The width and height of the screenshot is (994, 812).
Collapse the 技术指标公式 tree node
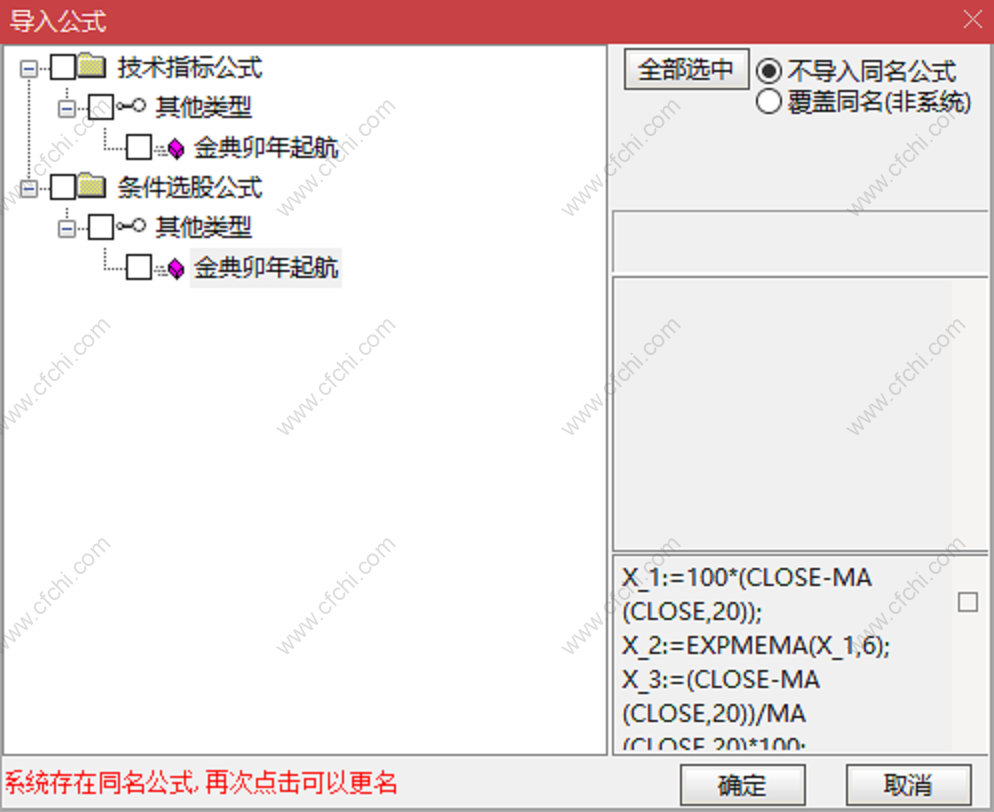pyautogui.click(x=29, y=68)
